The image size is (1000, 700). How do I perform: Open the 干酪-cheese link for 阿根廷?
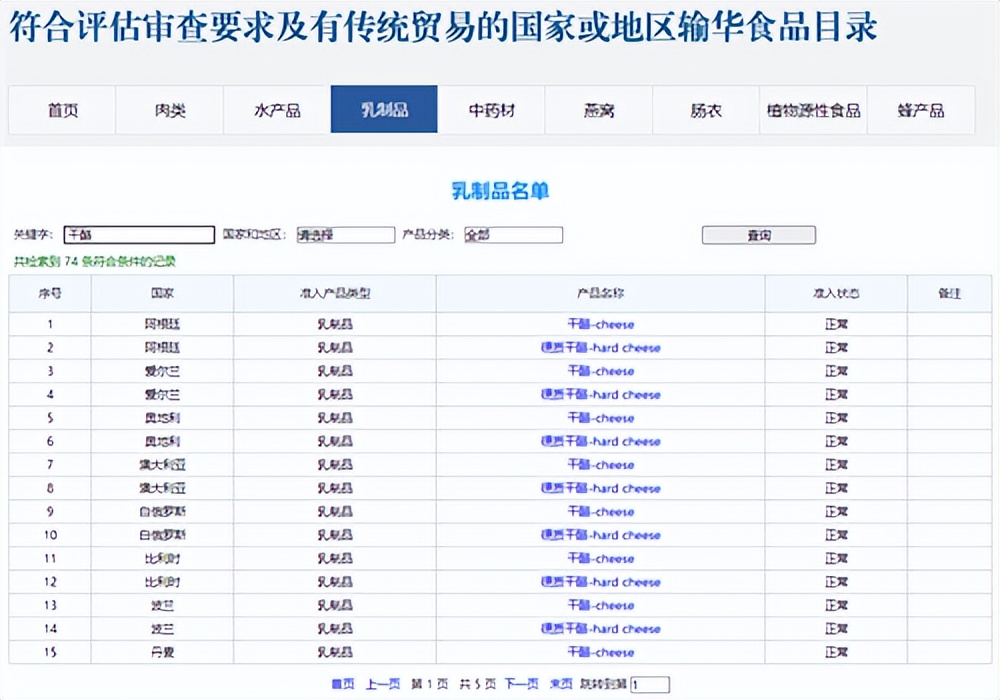(599, 324)
